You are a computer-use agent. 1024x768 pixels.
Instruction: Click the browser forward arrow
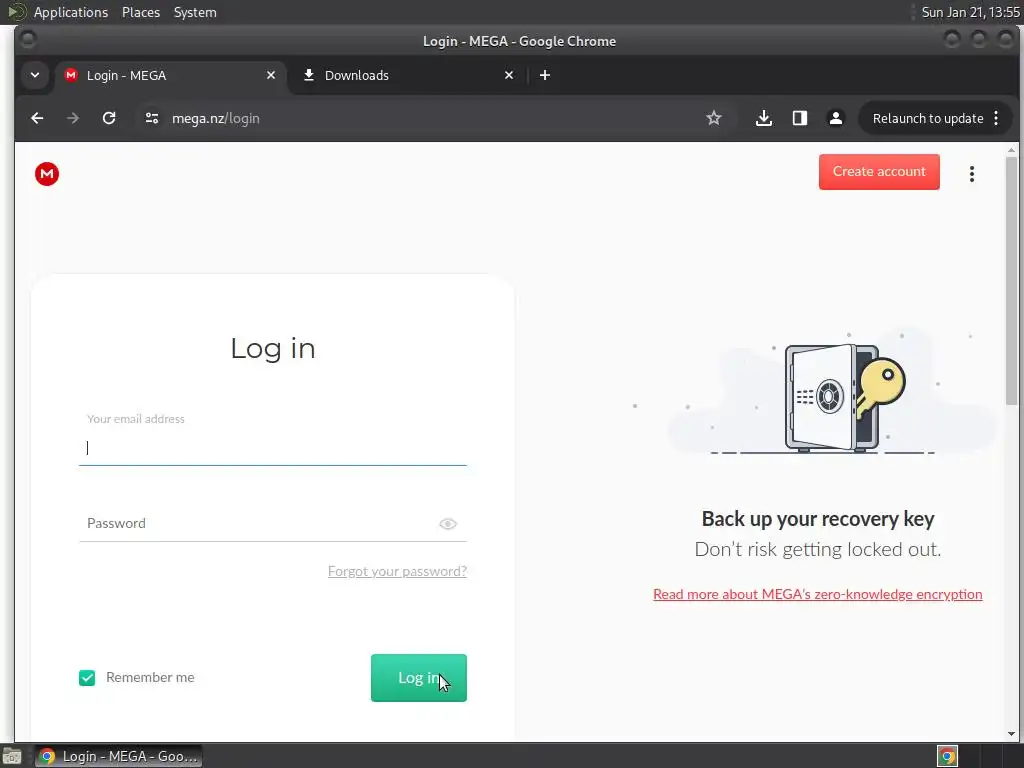pyautogui.click(x=73, y=118)
